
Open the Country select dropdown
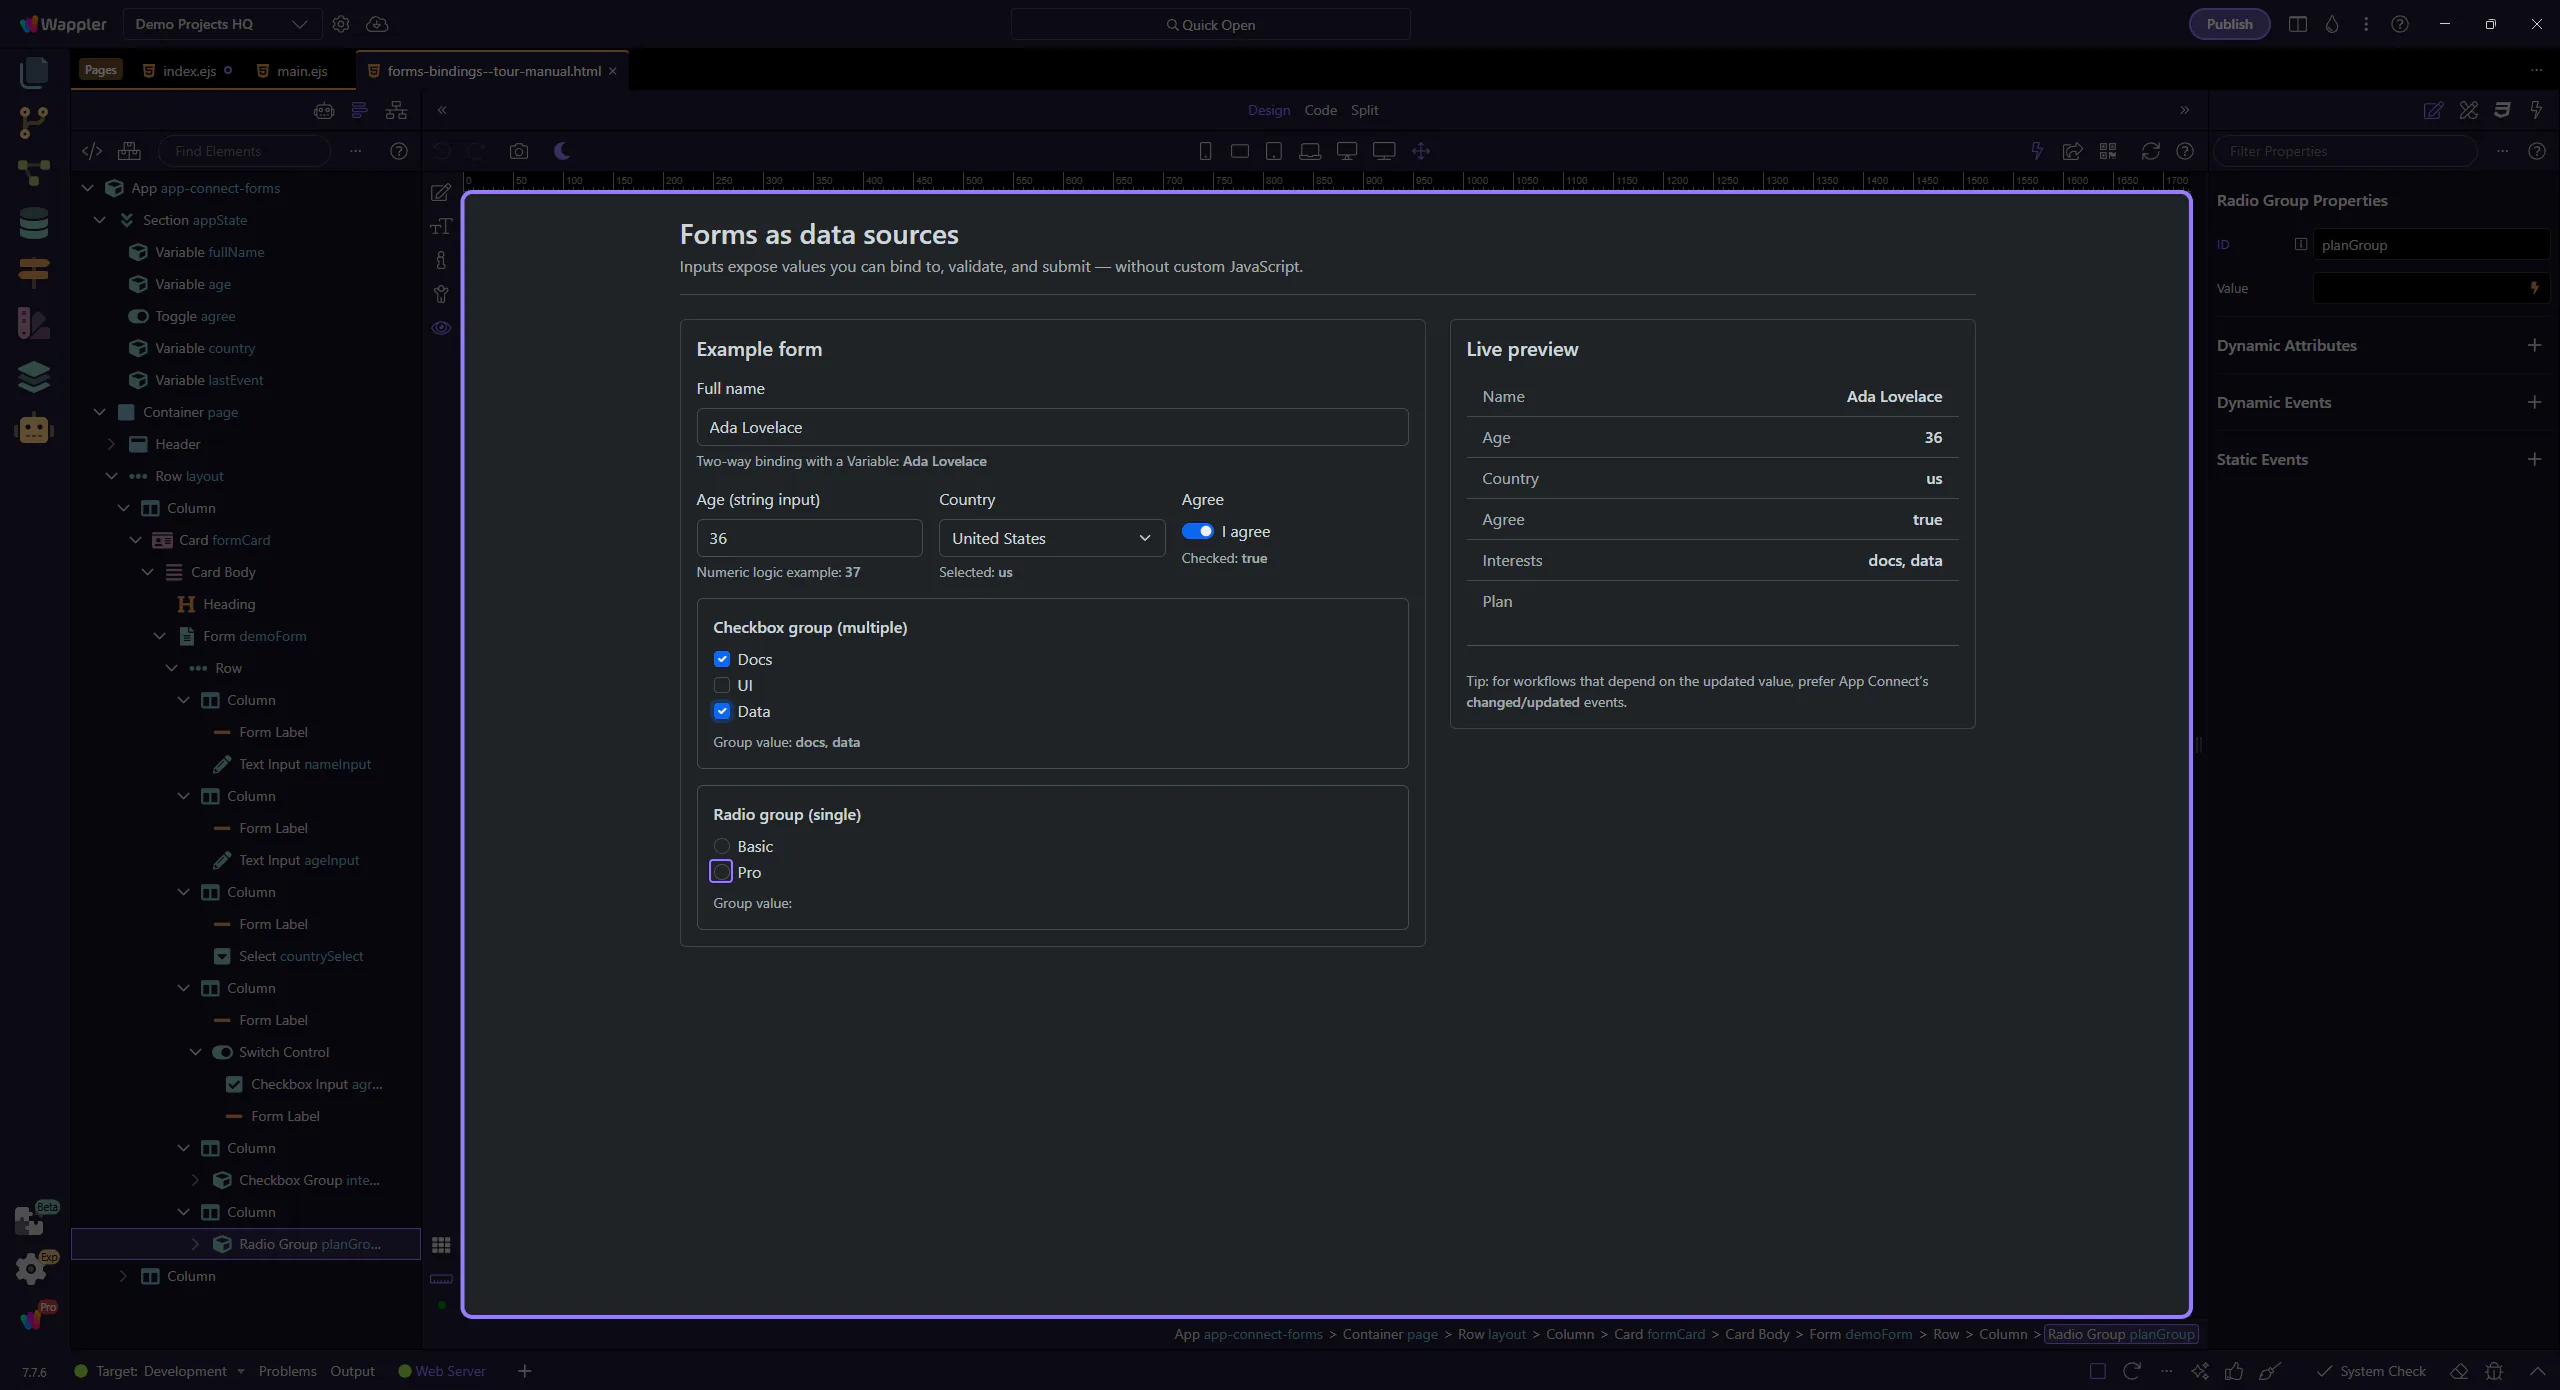pos(1051,538)
